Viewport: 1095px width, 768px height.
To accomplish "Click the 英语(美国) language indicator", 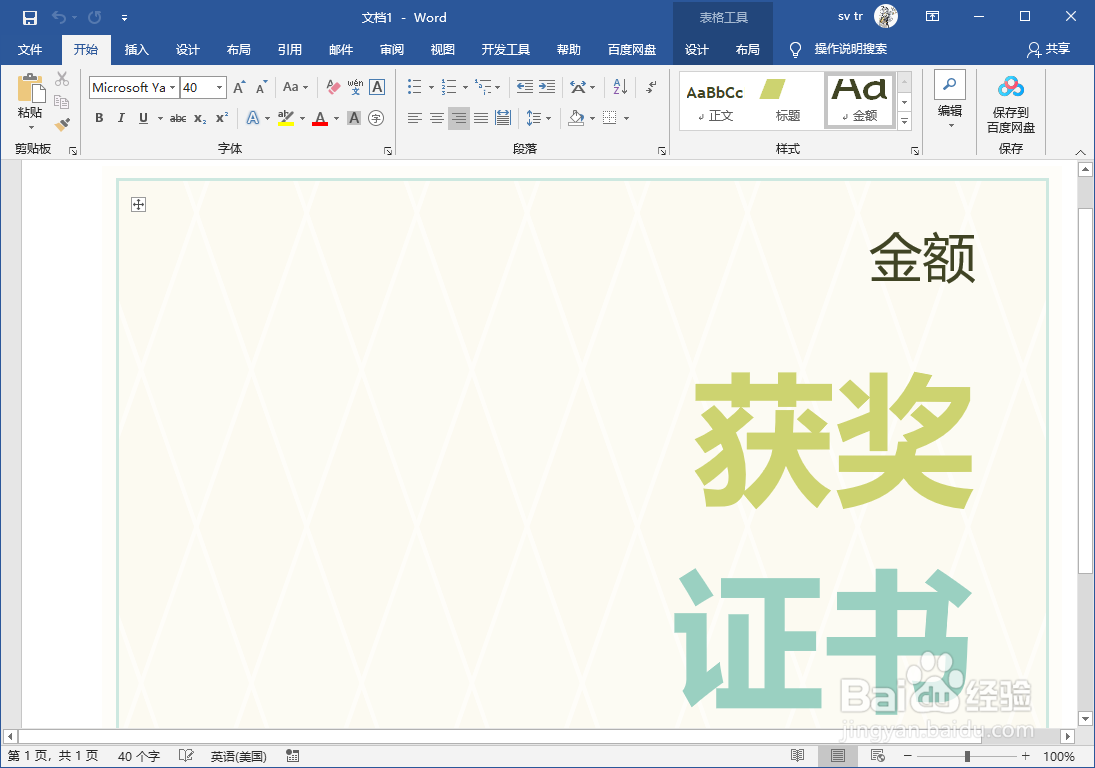I will (x=238, y=756).
